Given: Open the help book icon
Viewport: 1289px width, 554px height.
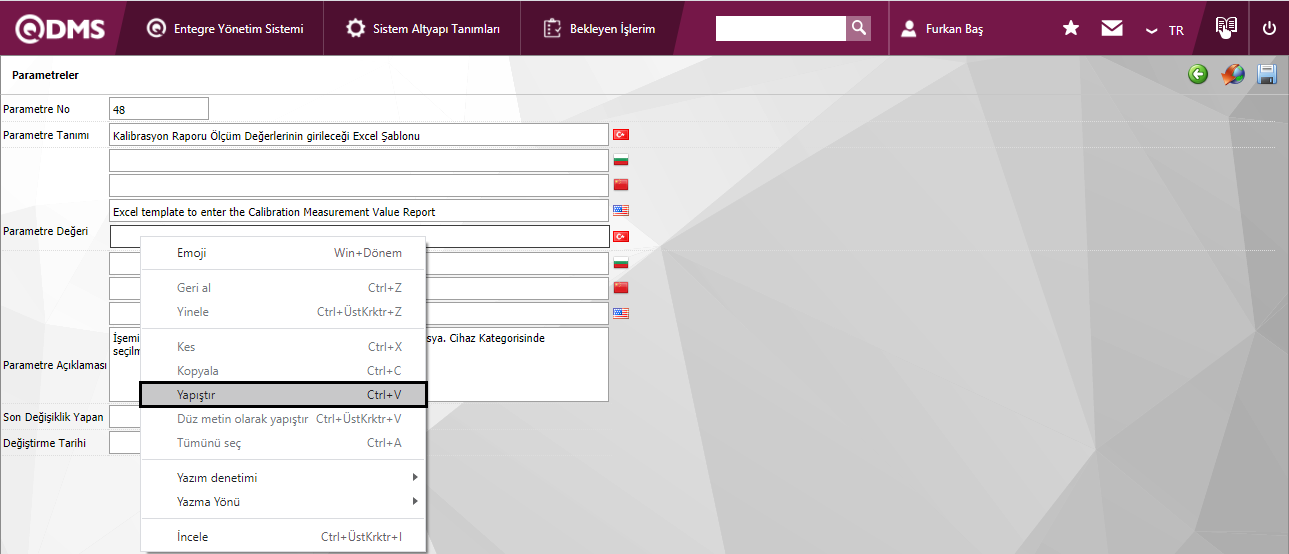Looking at the screenshot, I should click(1226, 28).
